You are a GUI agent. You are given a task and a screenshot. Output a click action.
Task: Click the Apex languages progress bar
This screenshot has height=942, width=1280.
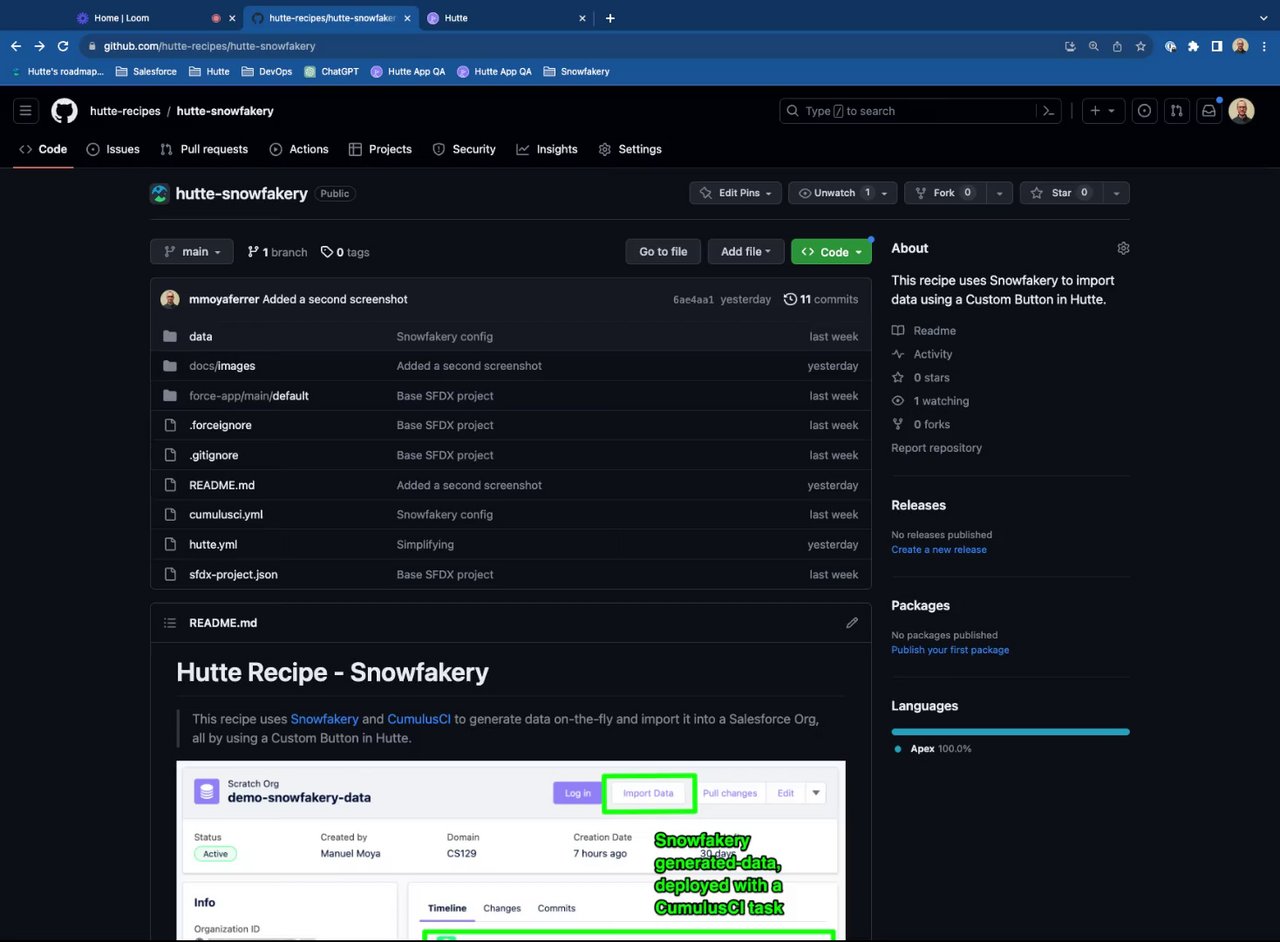click(x=1010, y=732)
